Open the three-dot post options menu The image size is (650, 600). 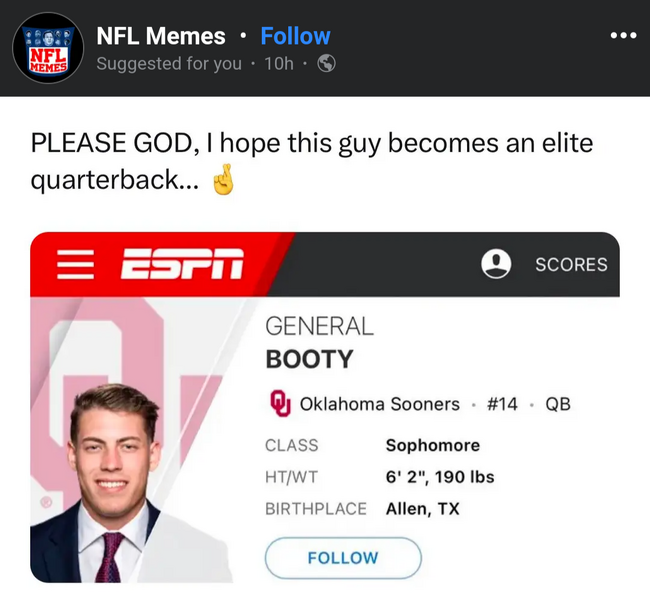tap(623, 36)
